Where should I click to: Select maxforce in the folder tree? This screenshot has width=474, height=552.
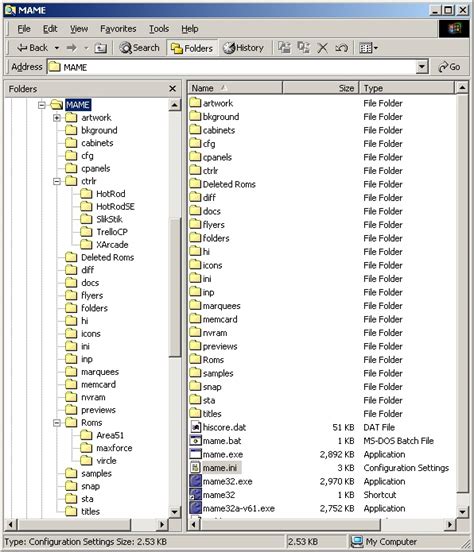[x=114, y=448]
